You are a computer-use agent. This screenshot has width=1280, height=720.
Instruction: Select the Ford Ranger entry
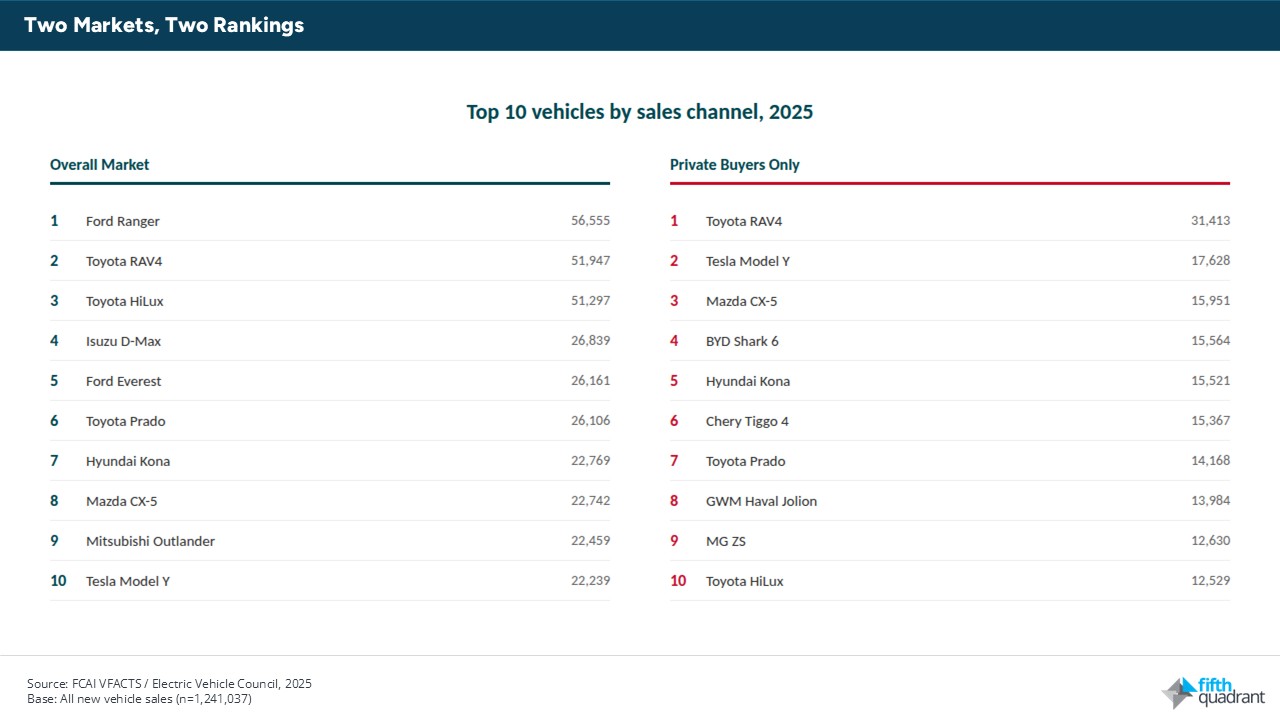pos(122,221)
